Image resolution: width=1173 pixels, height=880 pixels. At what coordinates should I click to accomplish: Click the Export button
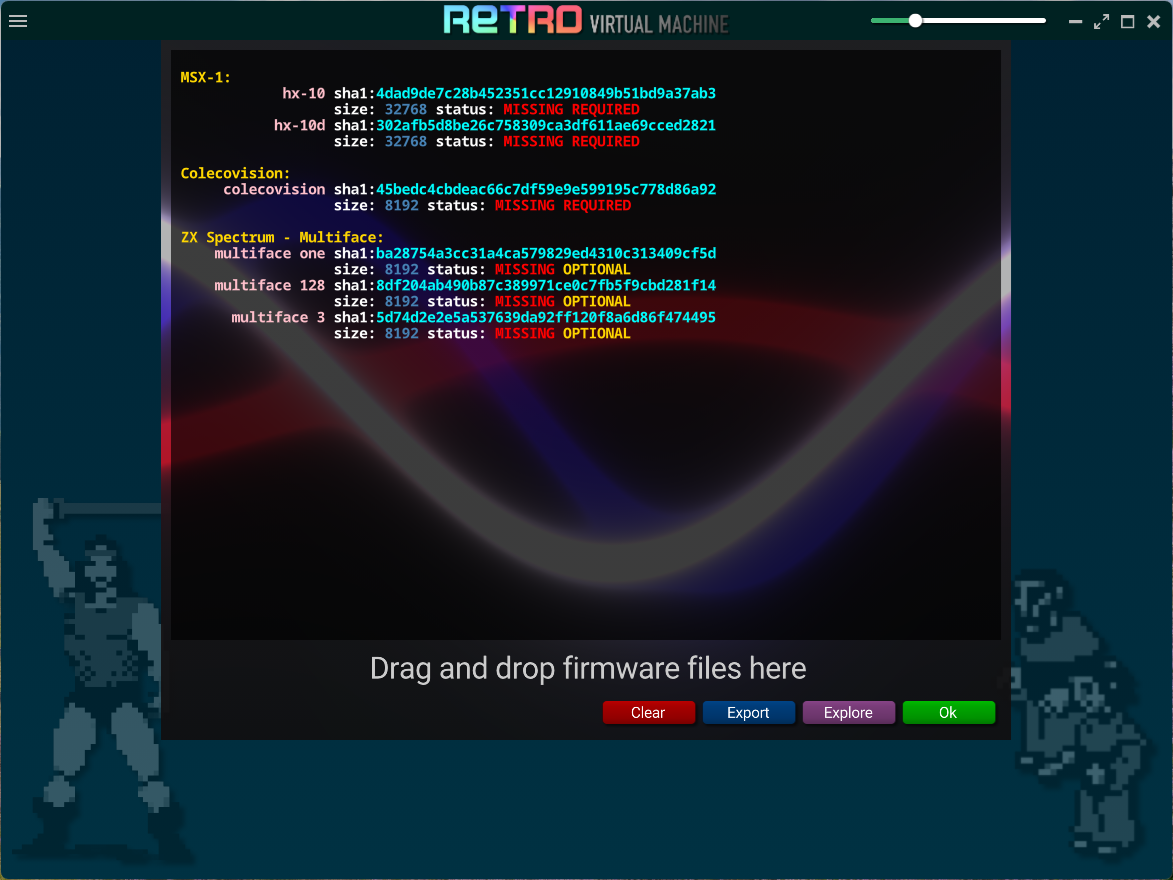click(748, 712)
